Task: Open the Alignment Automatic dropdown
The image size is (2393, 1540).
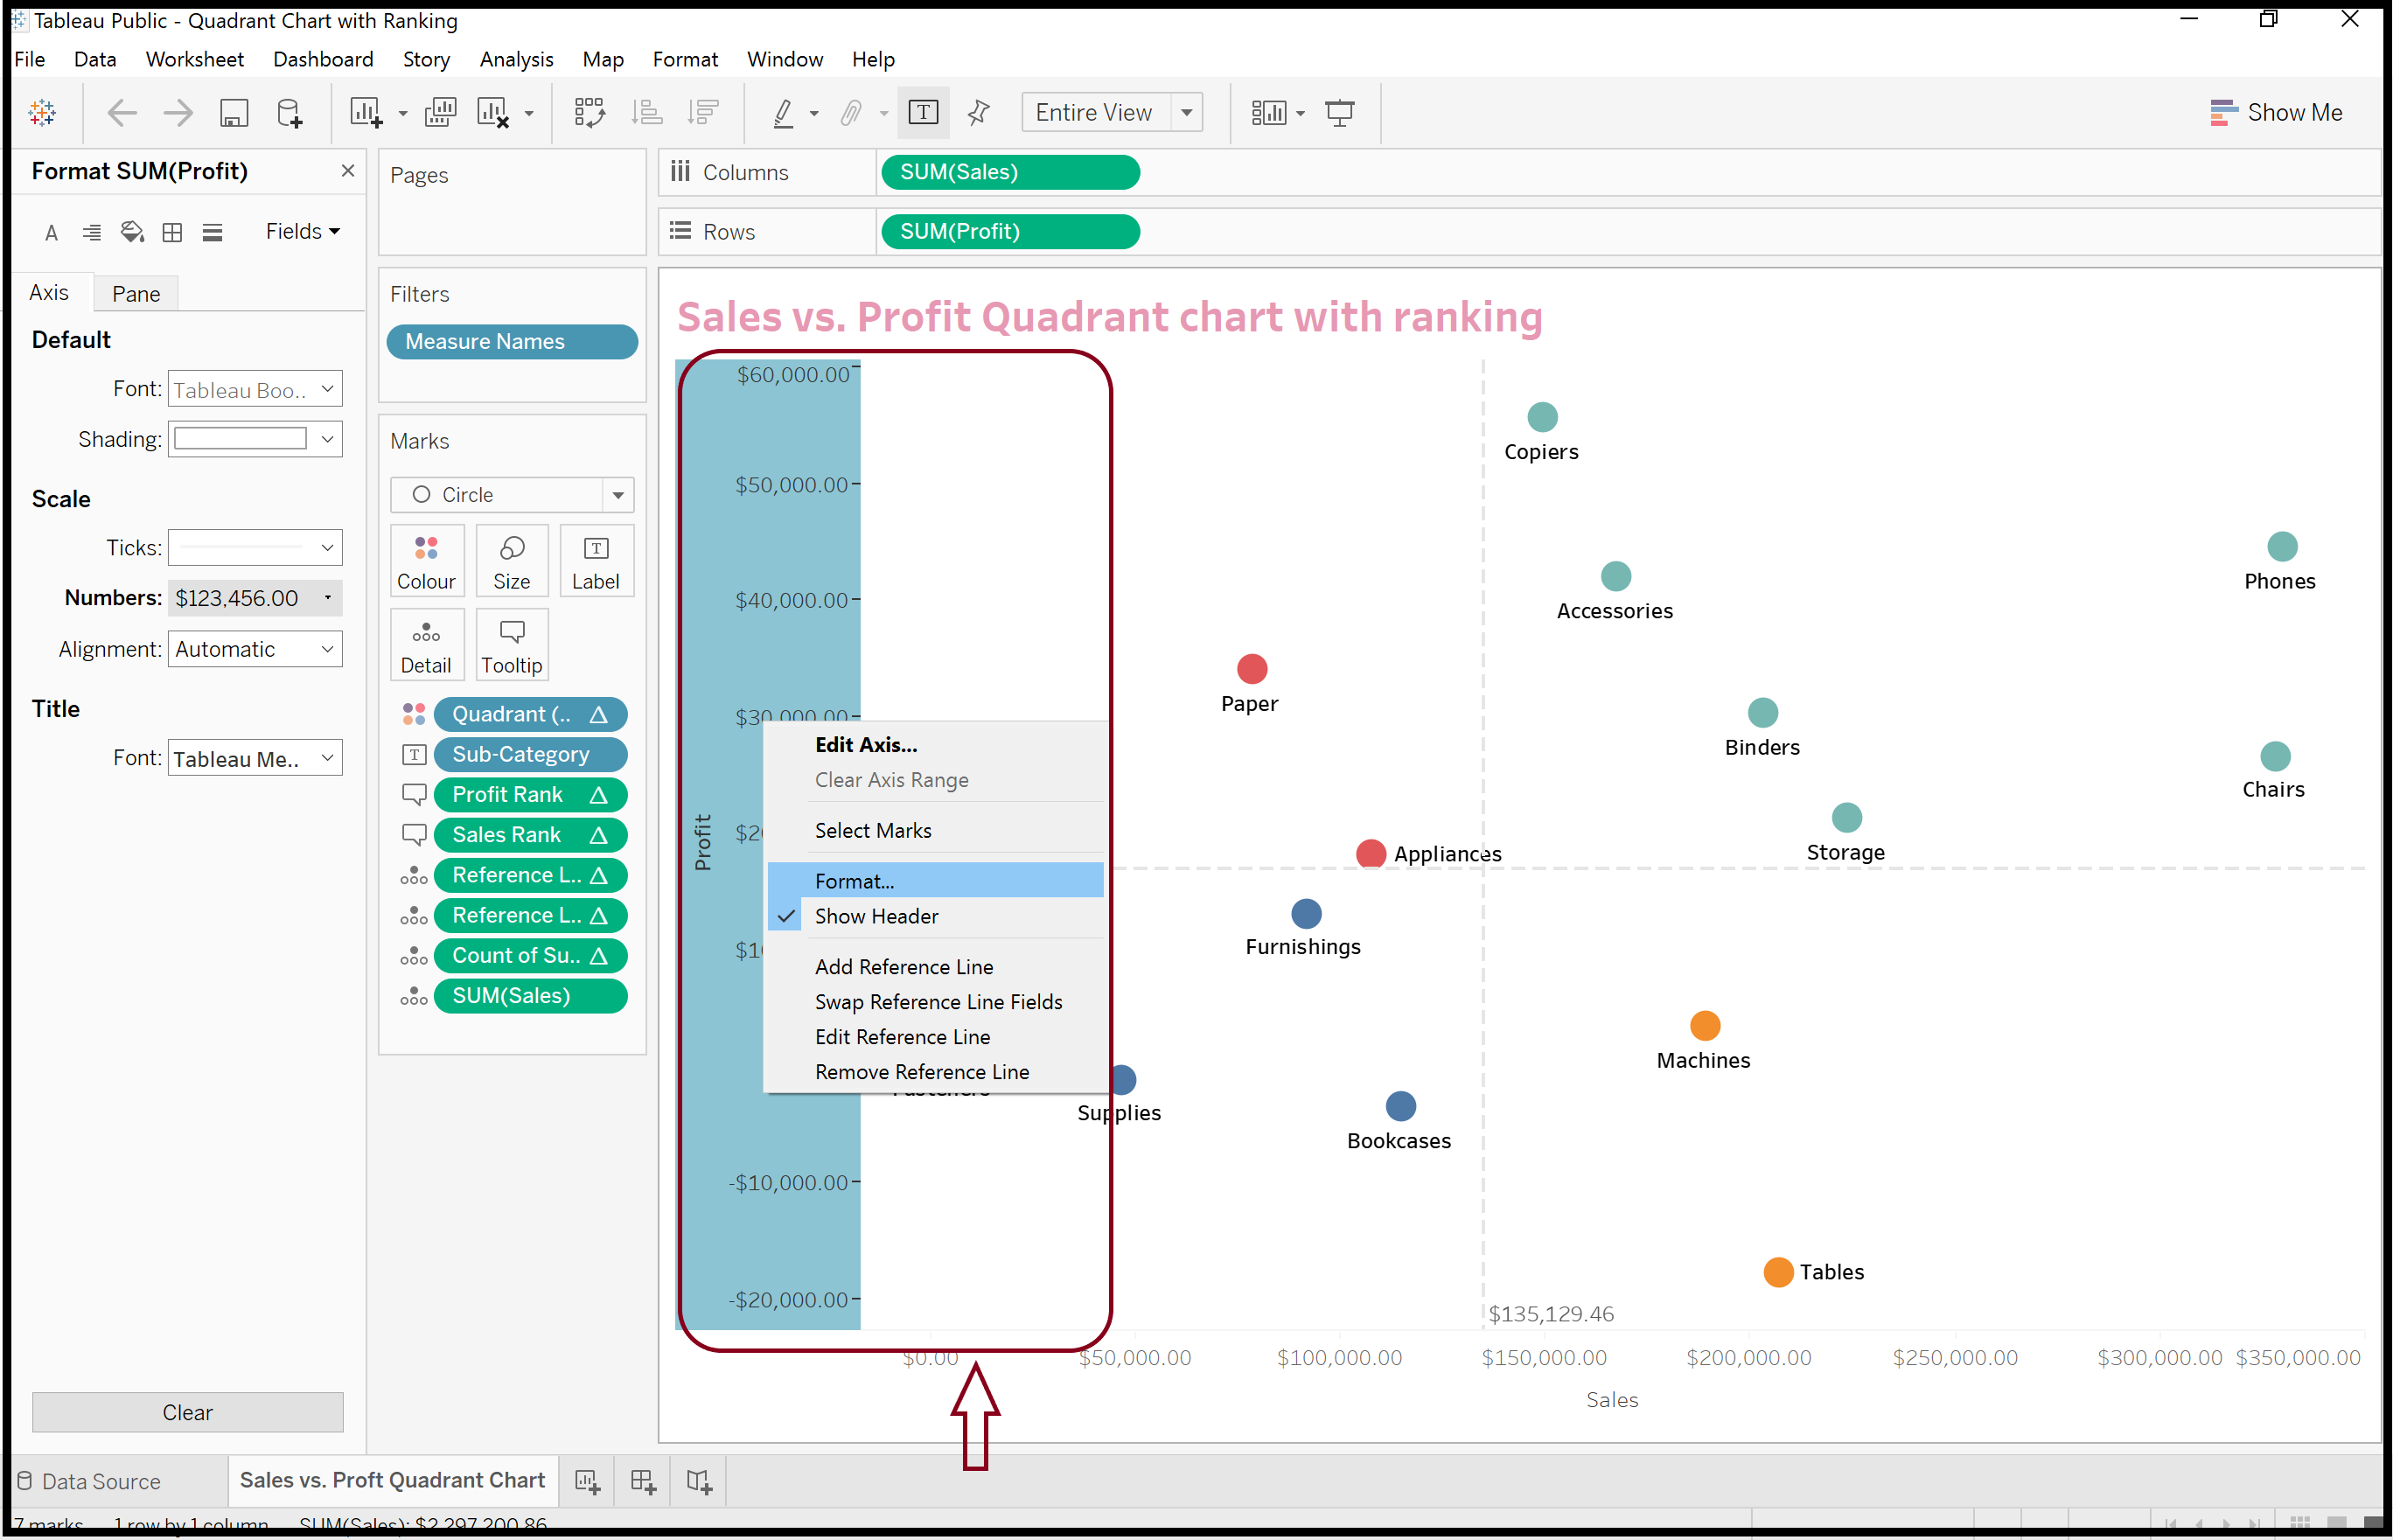Action: pyautogui.click(x=255, y=649)
